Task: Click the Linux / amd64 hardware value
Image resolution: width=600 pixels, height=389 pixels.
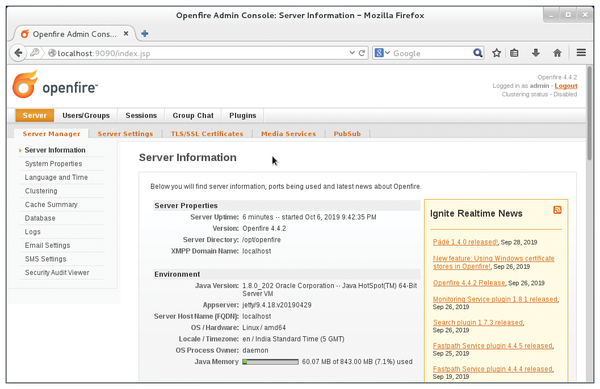Action: (x=264, y=327)
